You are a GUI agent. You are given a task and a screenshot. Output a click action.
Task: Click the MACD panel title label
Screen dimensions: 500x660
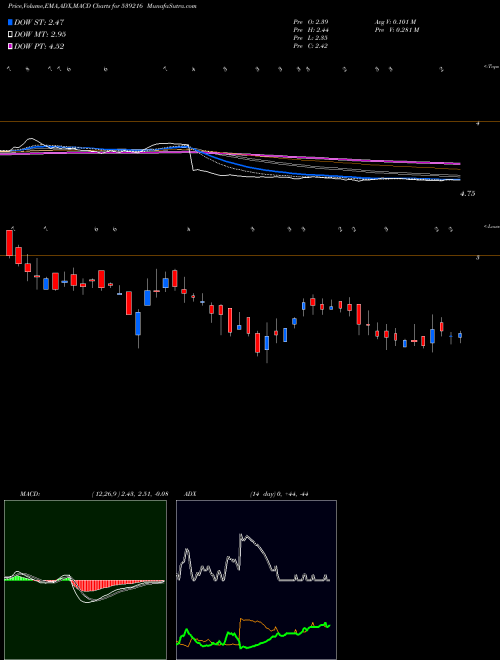(x=29, y=494)
